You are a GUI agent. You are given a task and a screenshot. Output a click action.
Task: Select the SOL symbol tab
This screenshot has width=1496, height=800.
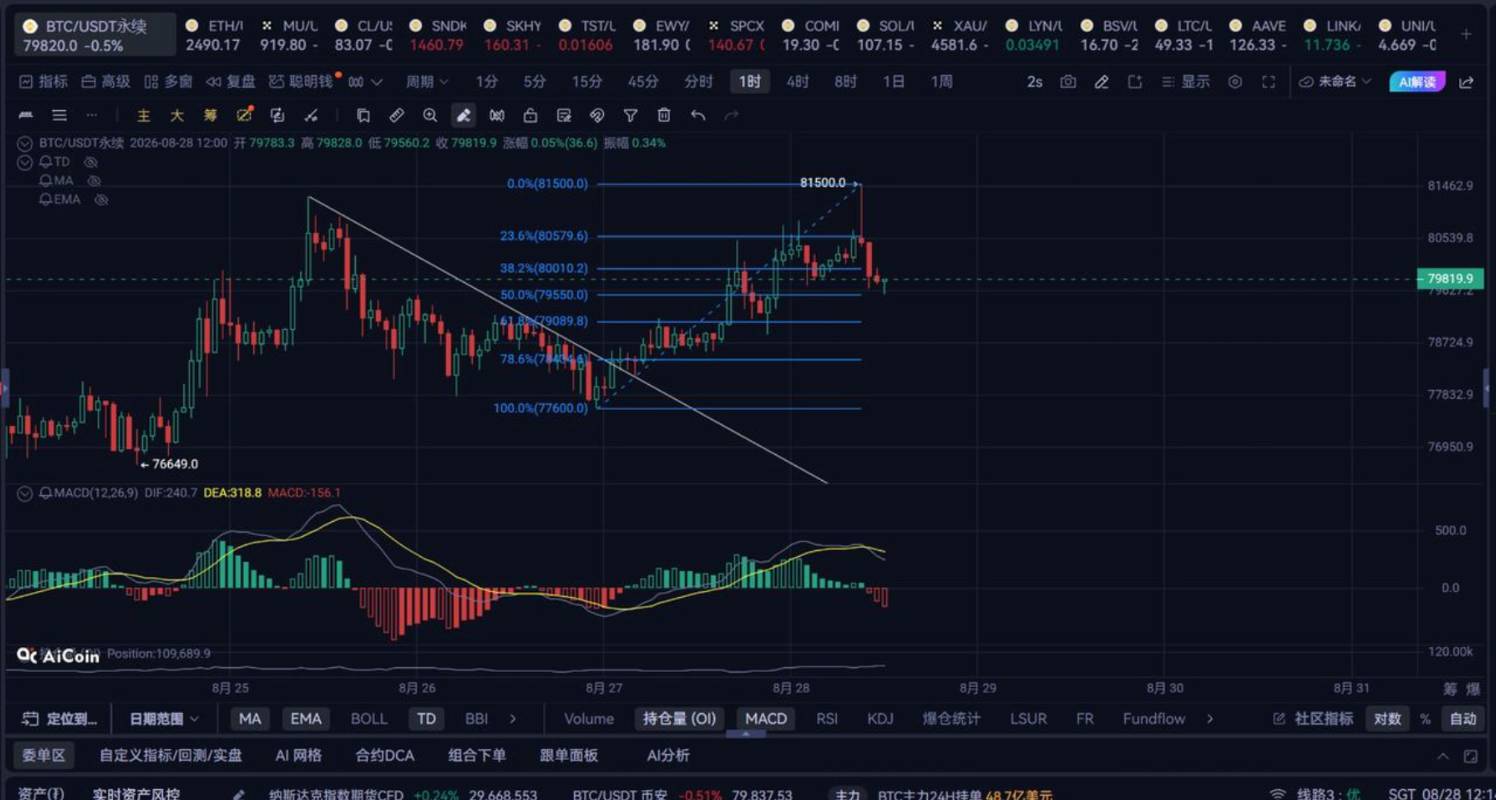pos(888,34)
